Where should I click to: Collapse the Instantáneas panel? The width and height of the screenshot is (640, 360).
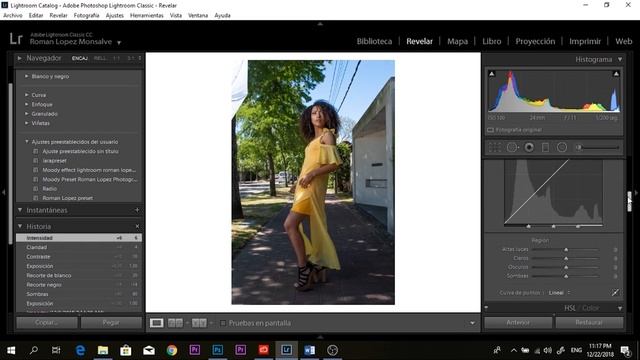[x=20, y=210]
